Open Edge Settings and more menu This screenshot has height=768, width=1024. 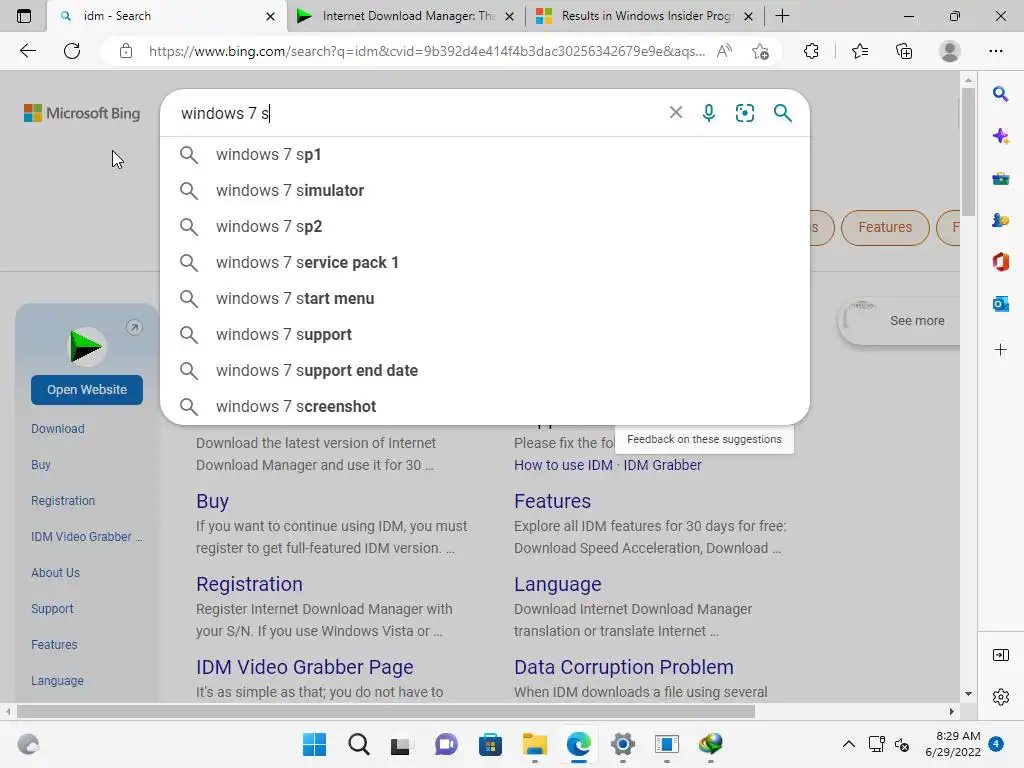[995, 51]
